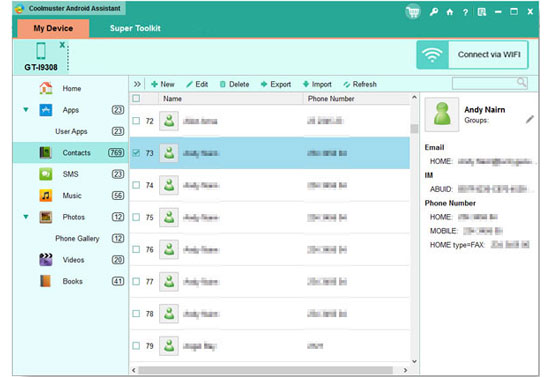Check the box for contact 75
The image size is (550, 377).
point(136,217)
